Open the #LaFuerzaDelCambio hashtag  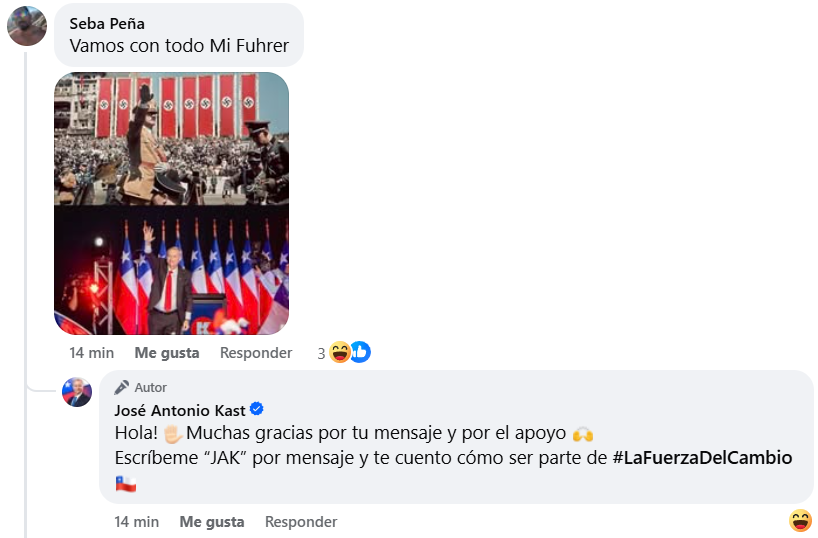click(x=702, y=458)
